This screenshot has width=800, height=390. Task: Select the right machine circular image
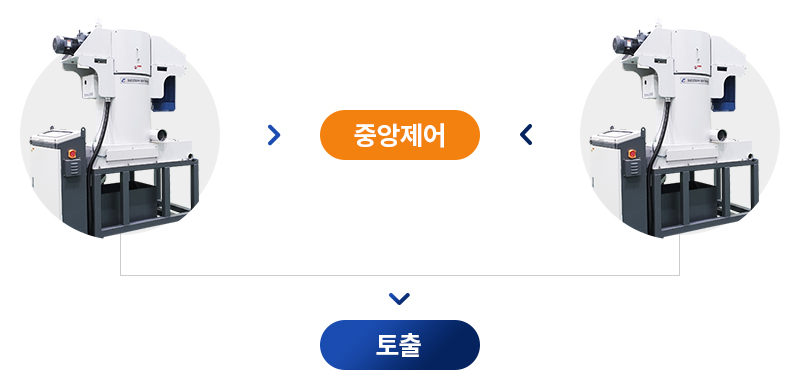click(x=680, y=129)
